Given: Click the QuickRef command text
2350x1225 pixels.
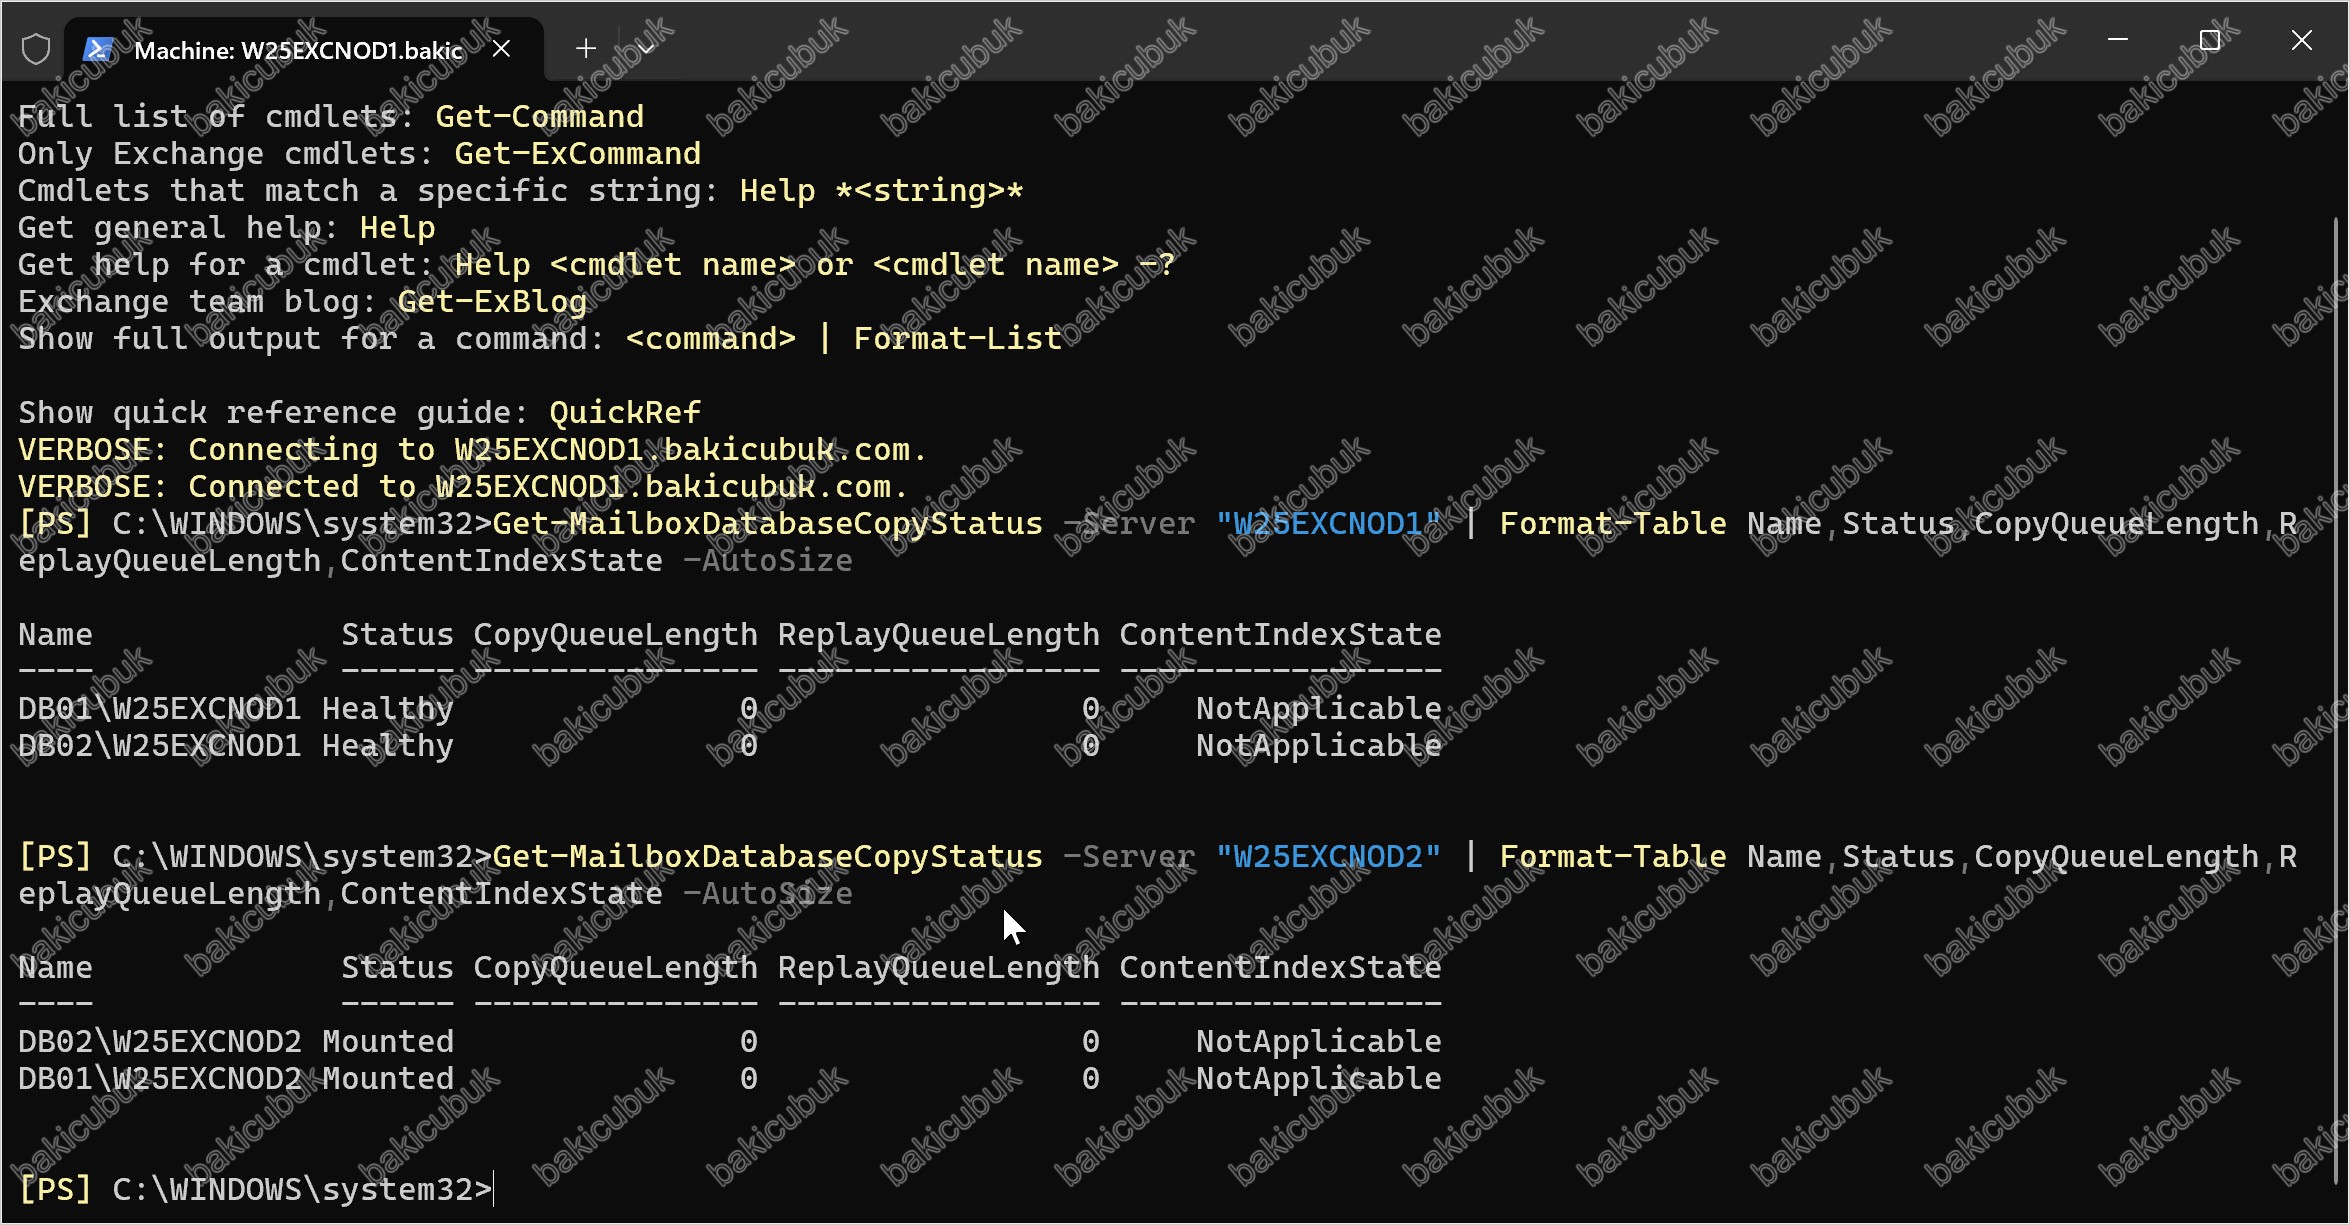Looking at the screenshot, I should [625, 412].
